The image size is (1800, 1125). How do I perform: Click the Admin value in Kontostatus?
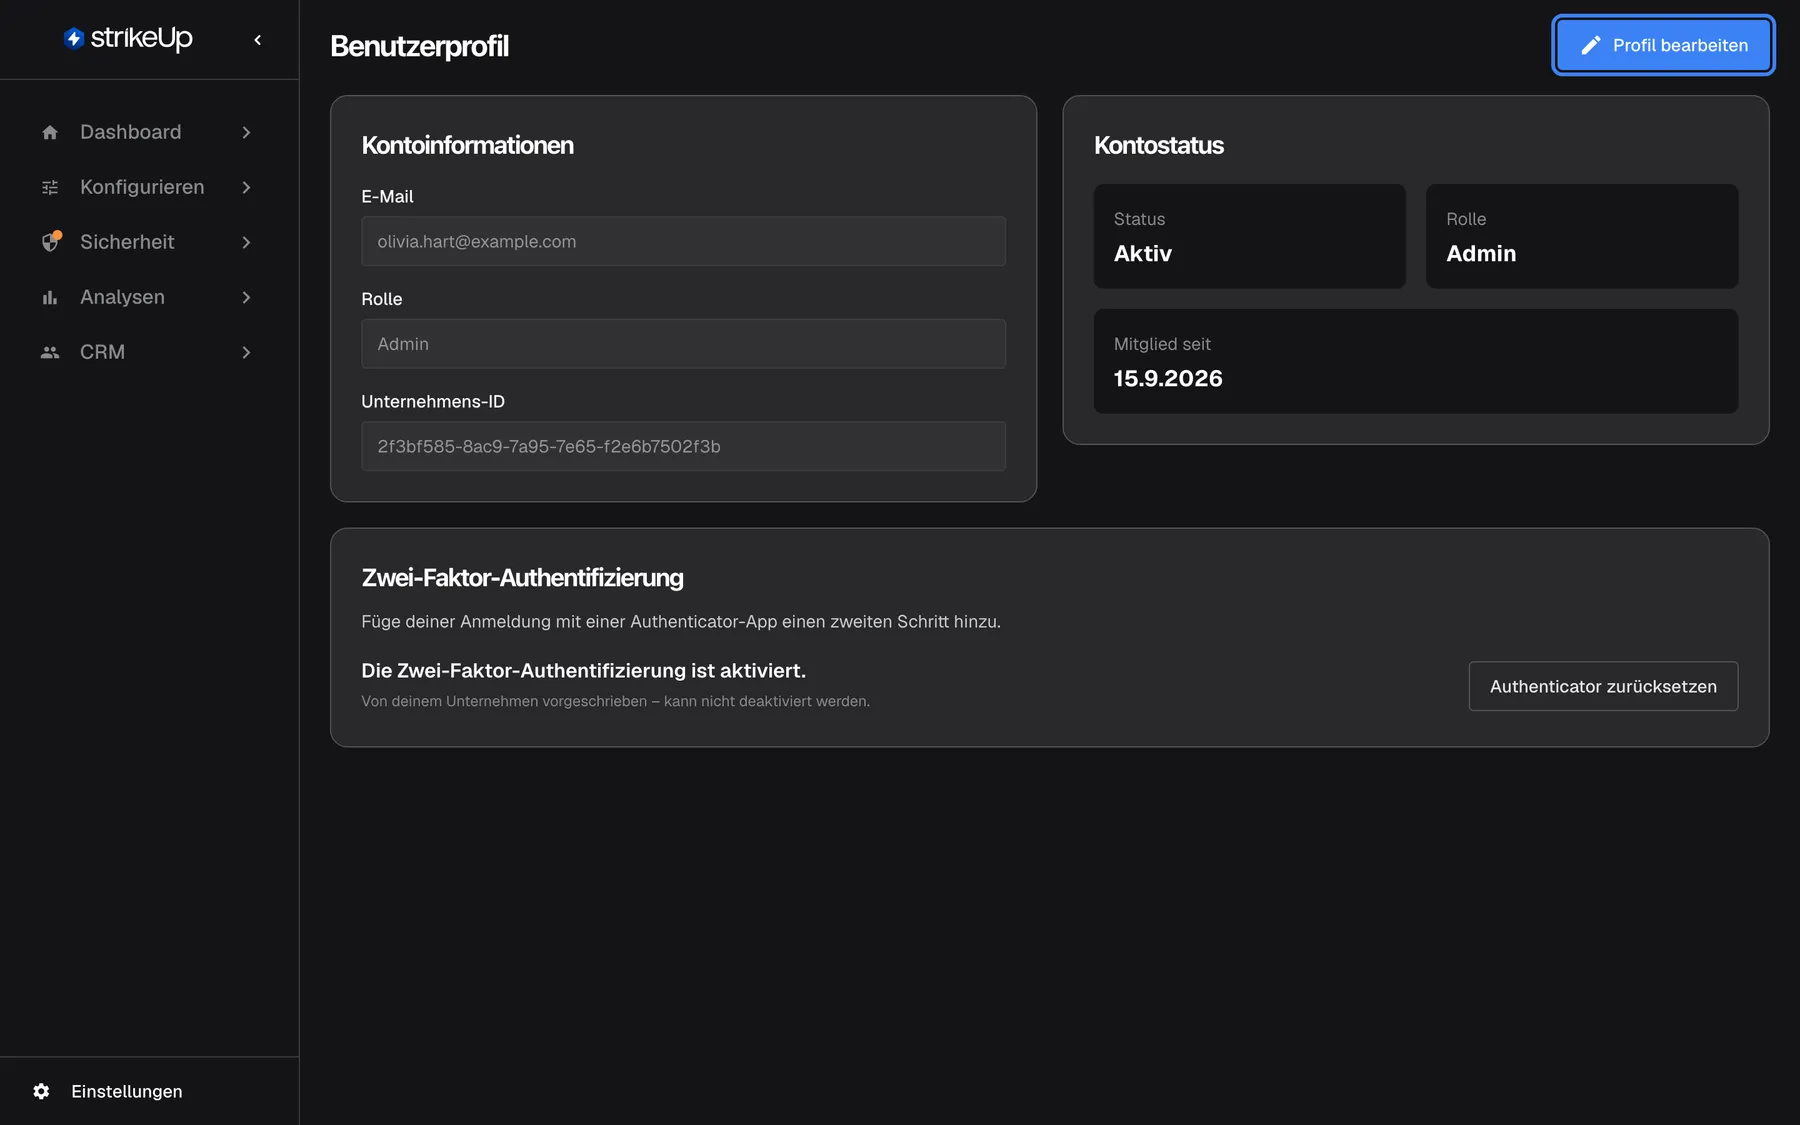pos(1481,253)
